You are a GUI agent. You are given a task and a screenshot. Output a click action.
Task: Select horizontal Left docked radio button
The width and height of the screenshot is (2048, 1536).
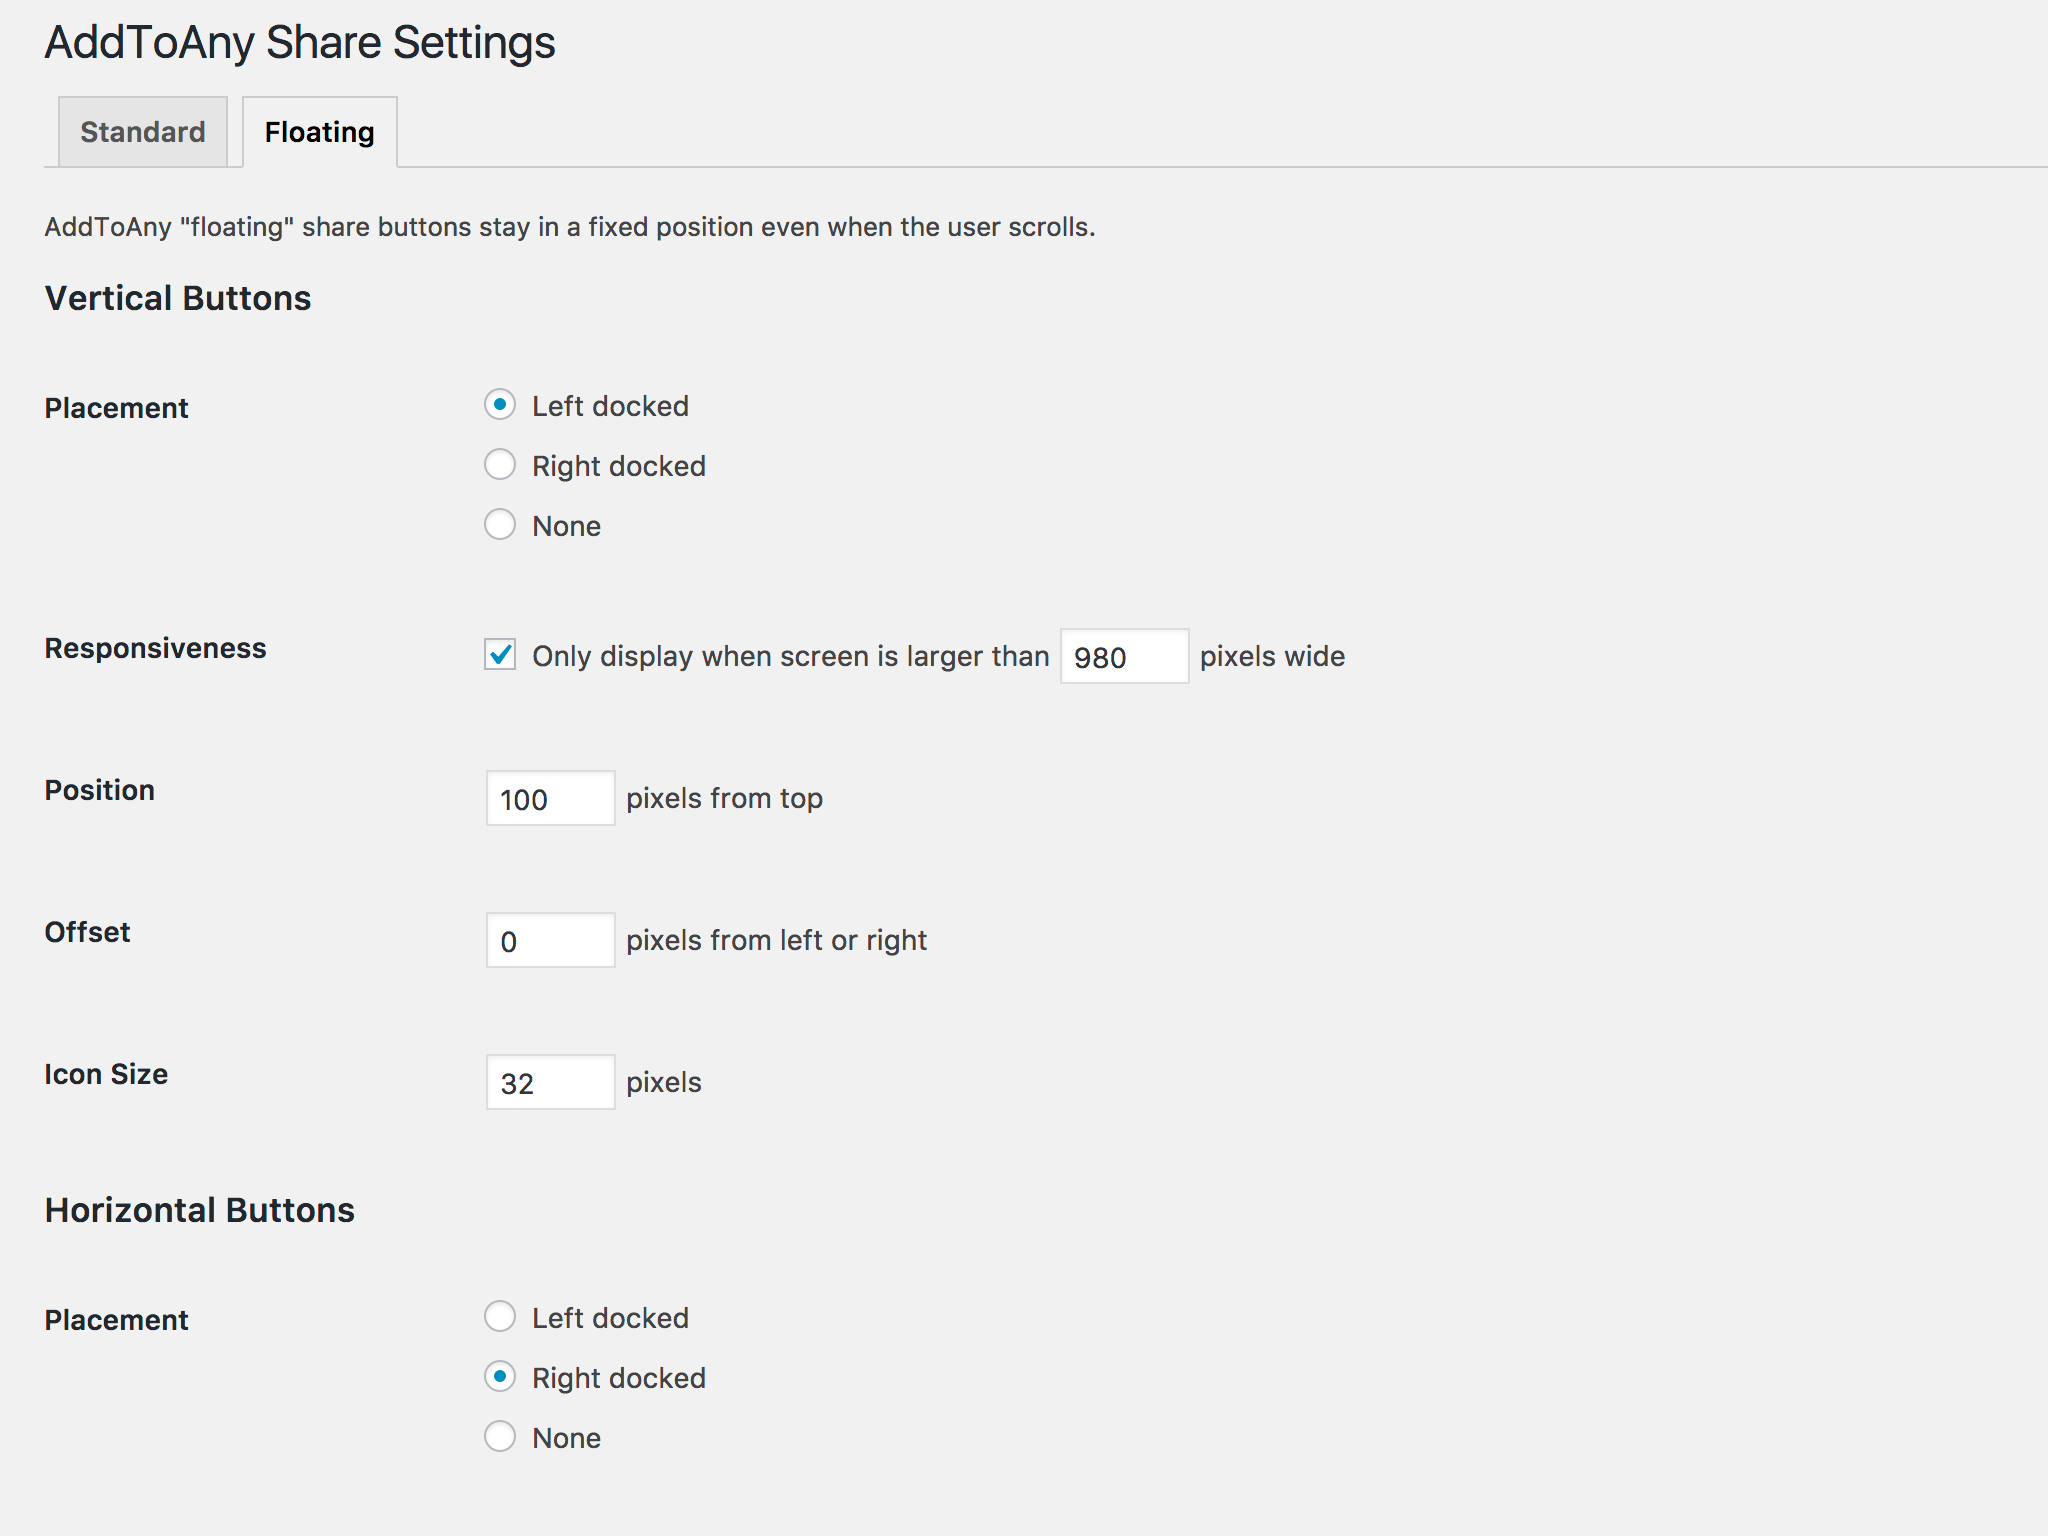500,1317
